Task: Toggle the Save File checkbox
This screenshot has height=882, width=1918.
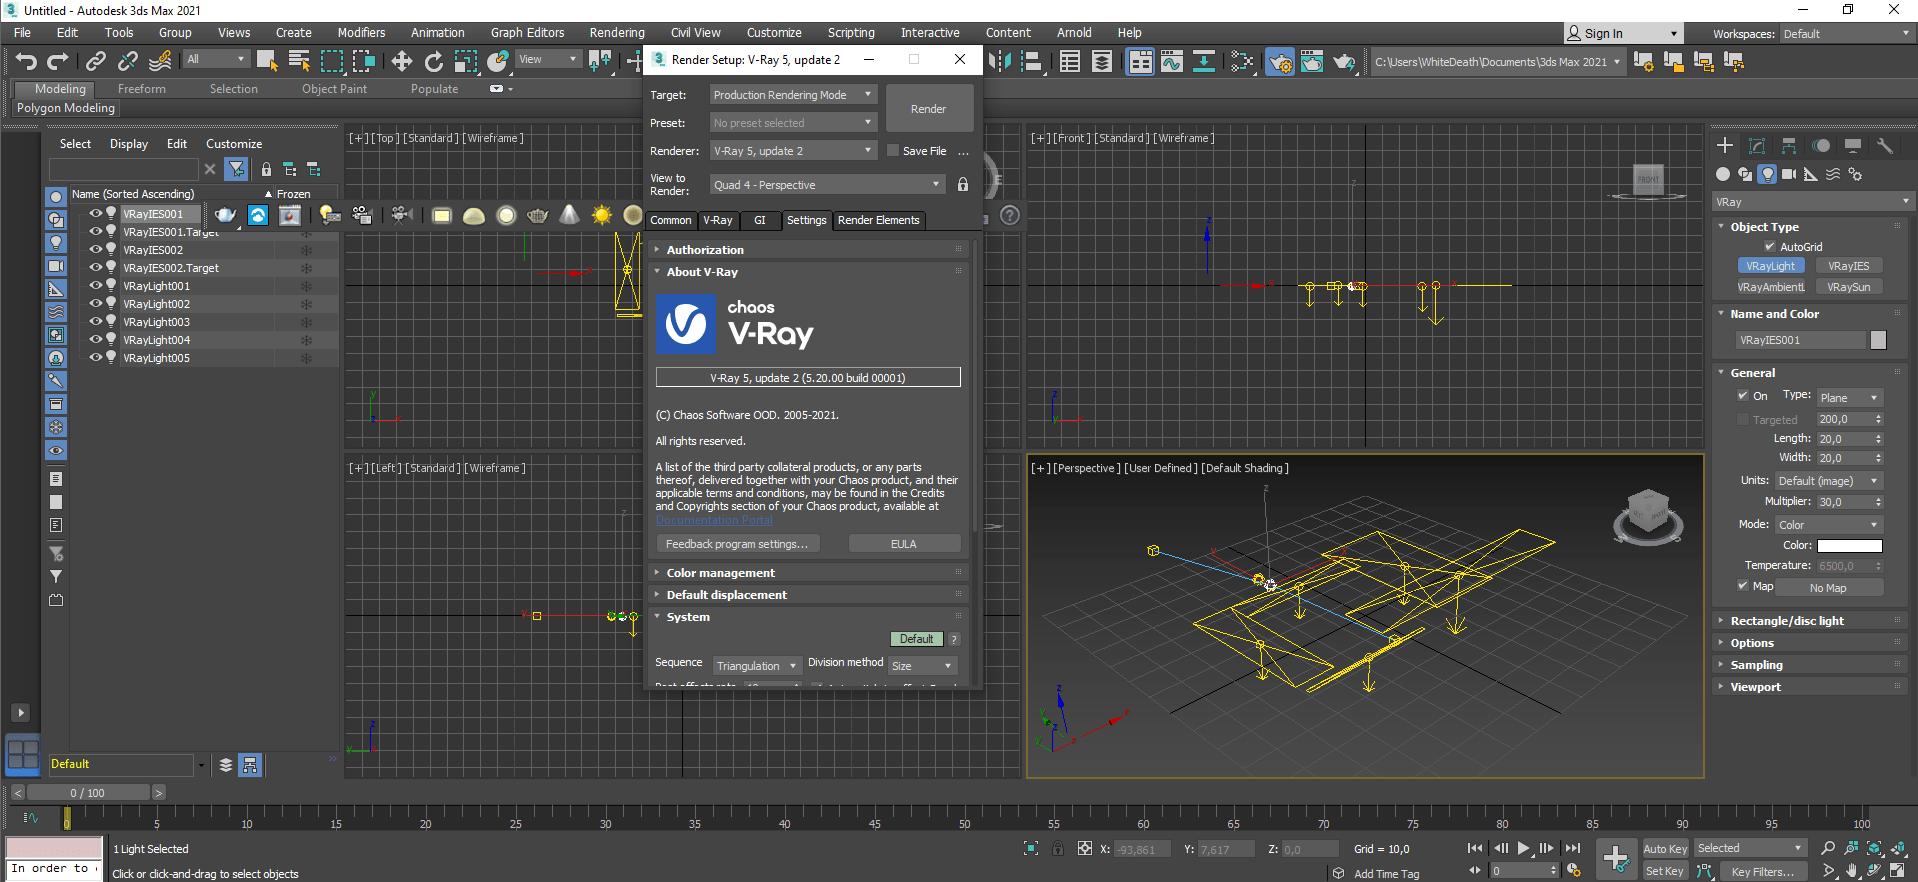Action: coord(893,151)
